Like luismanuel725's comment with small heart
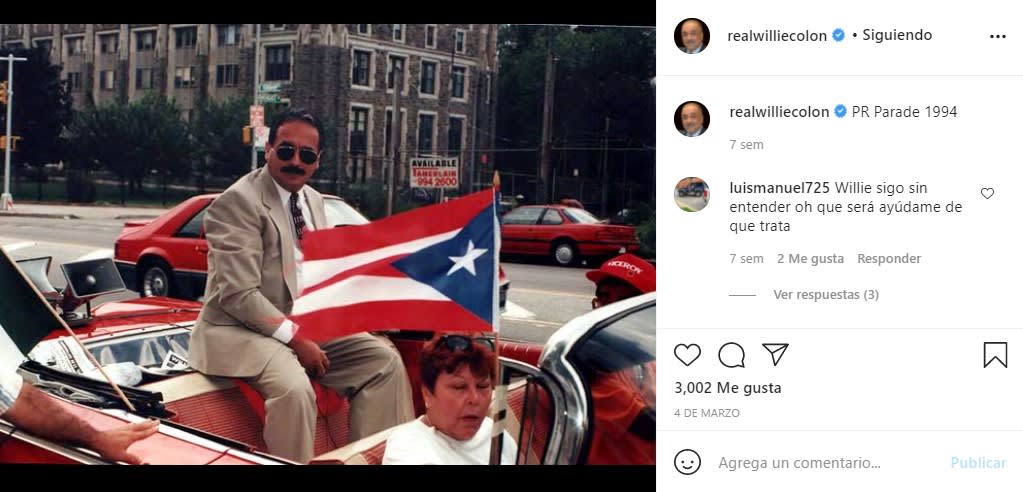1023x492 pixels. (x=987, y=193)
